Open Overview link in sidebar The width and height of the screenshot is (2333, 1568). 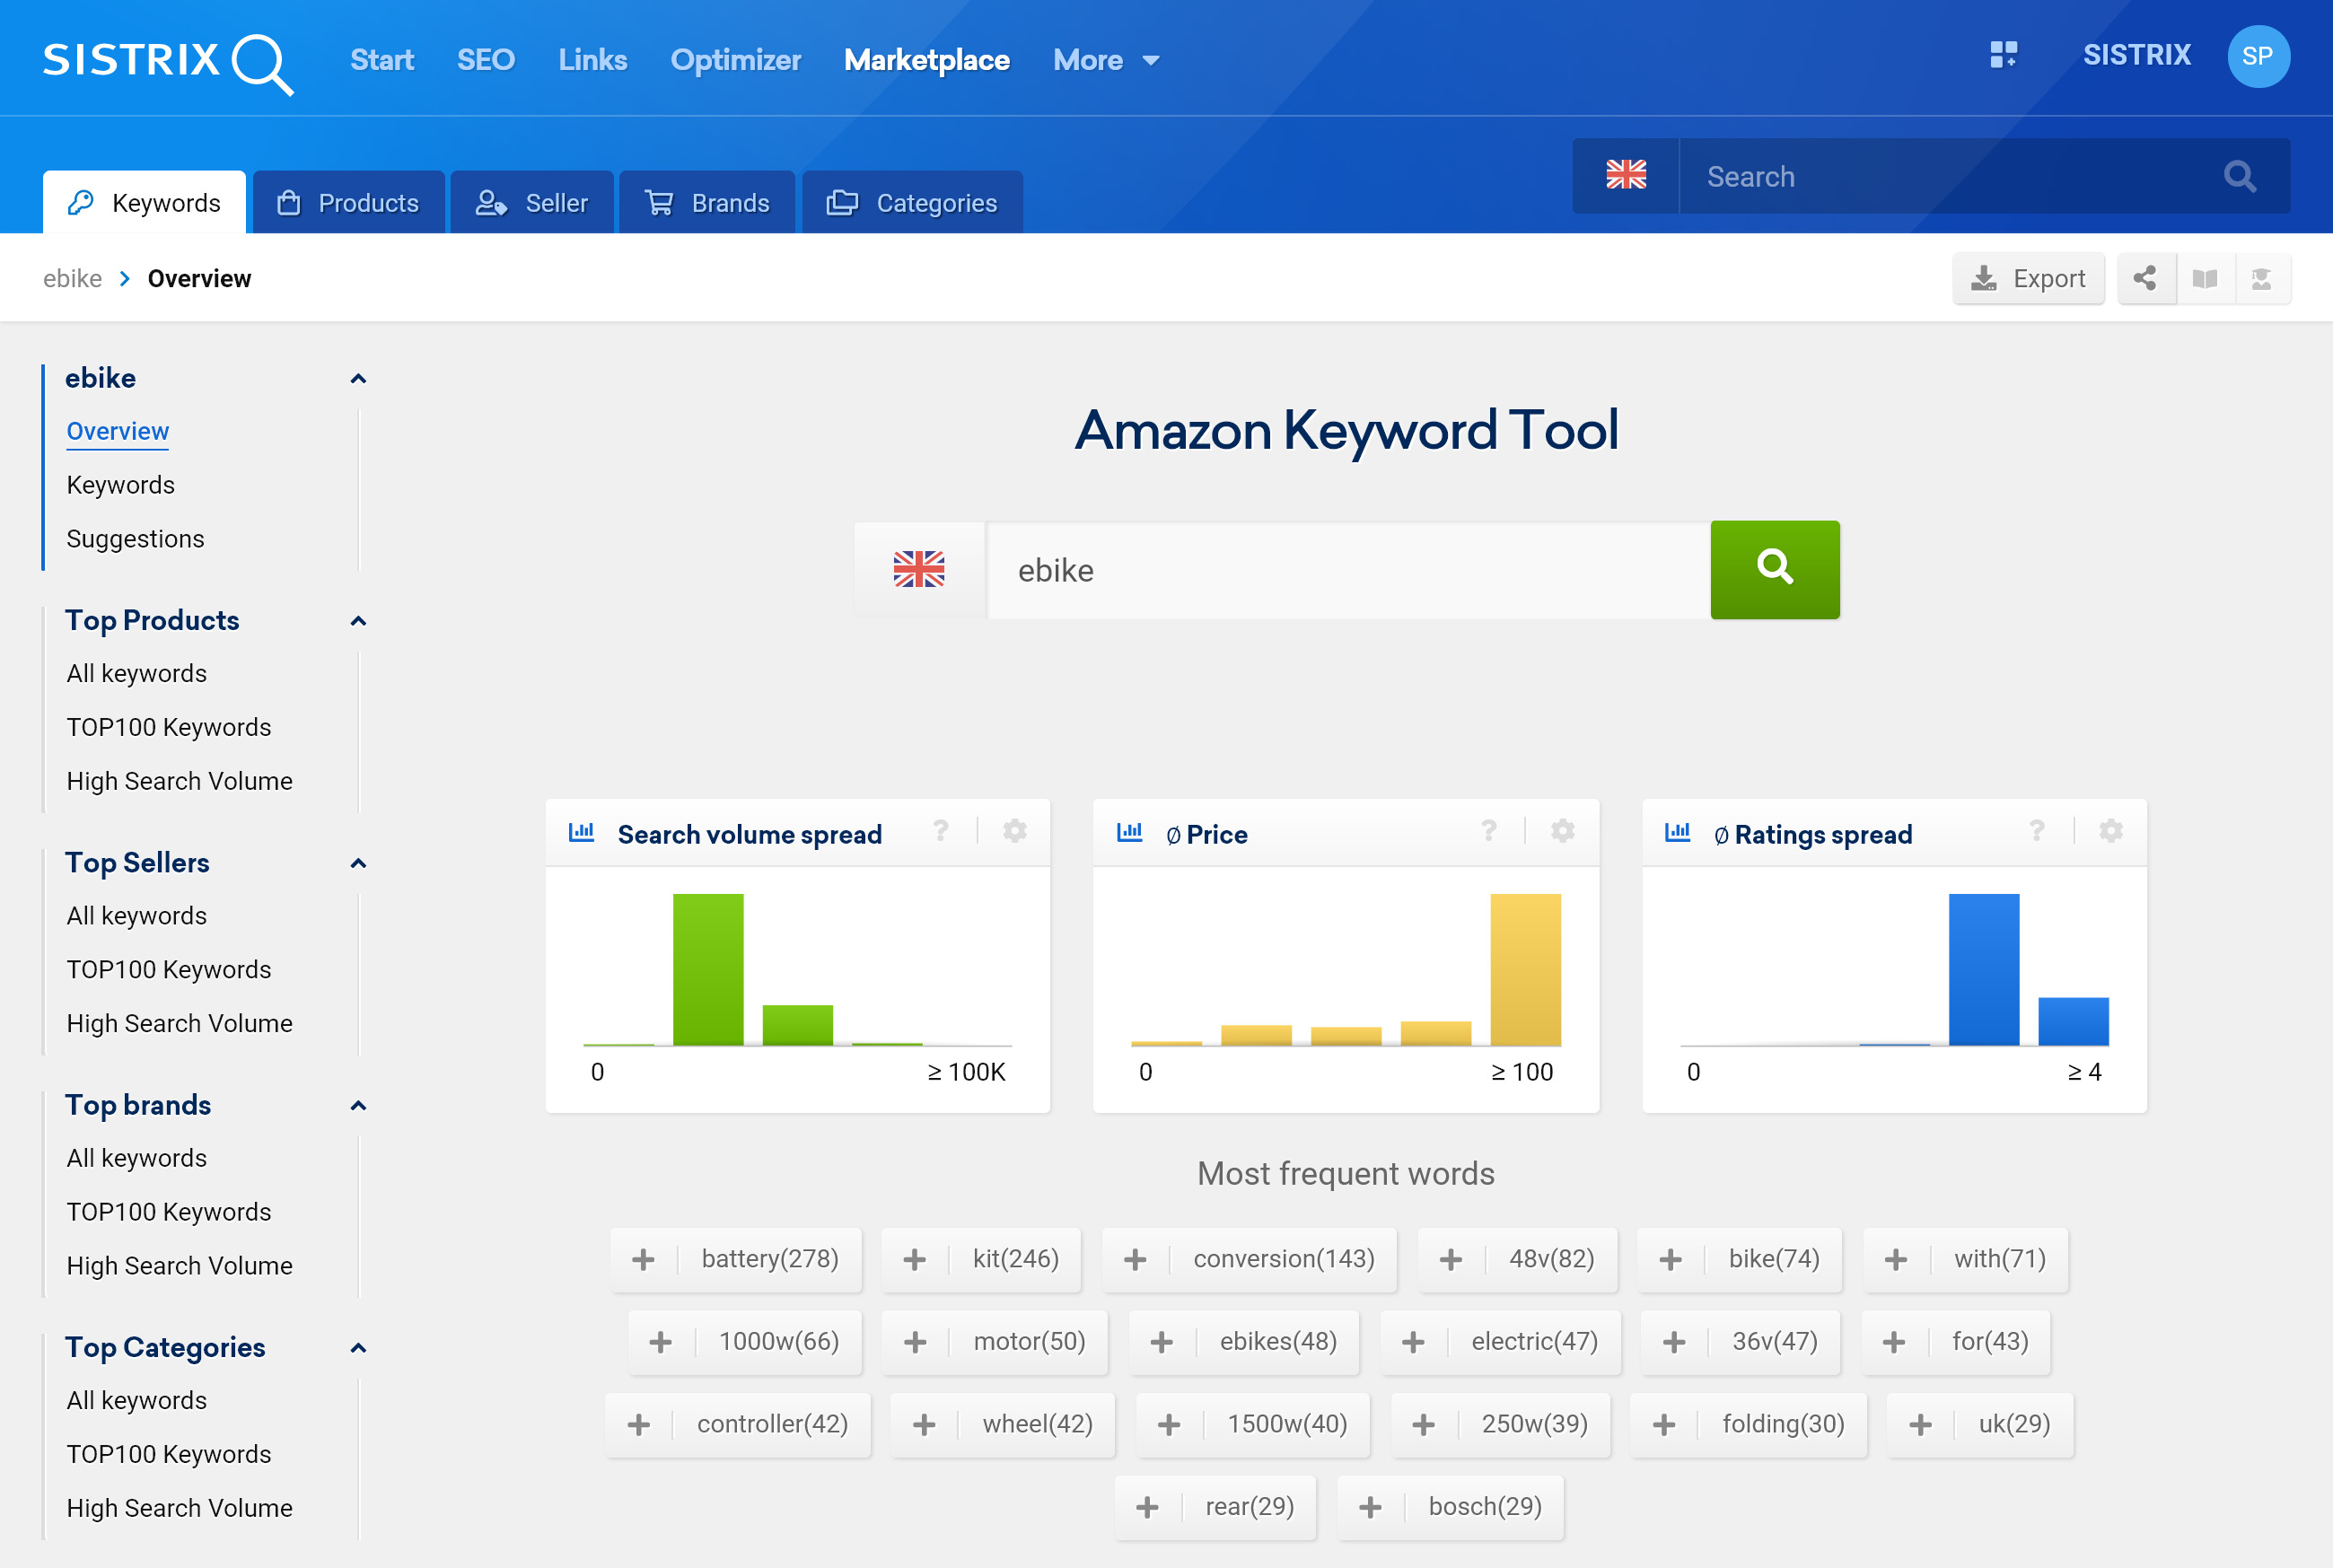pos(117,431)
